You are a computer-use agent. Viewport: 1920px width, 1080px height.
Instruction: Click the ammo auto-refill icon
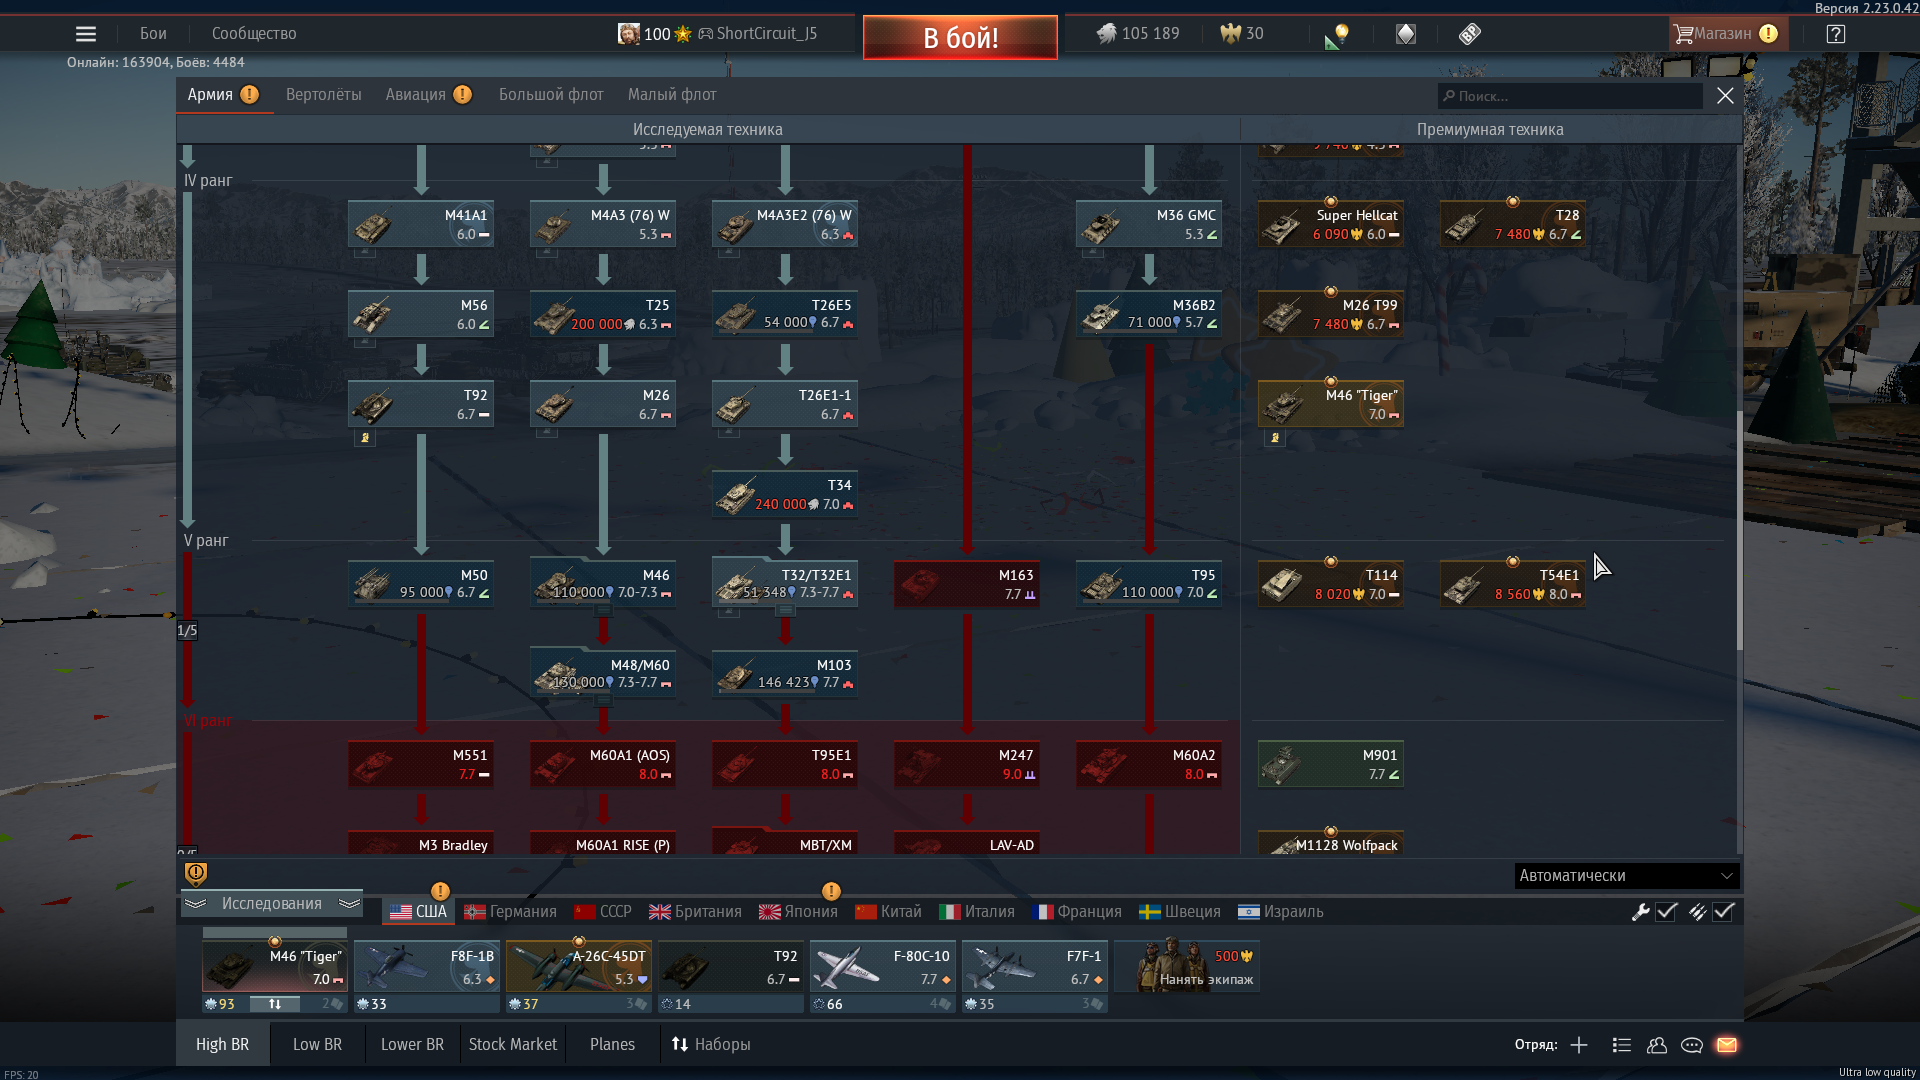coord(1697,912)
